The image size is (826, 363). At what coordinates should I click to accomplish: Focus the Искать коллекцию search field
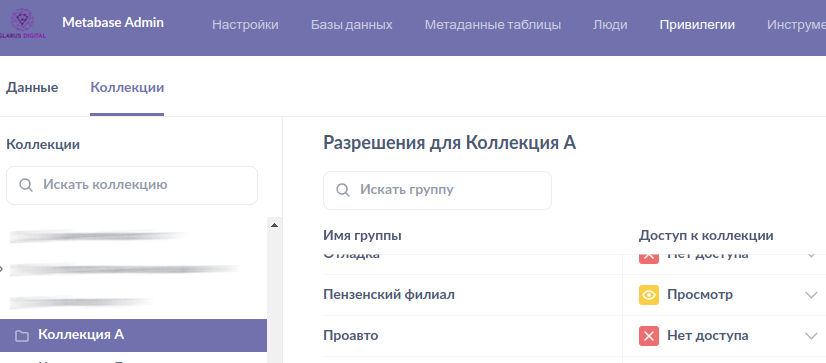(132, 185)
